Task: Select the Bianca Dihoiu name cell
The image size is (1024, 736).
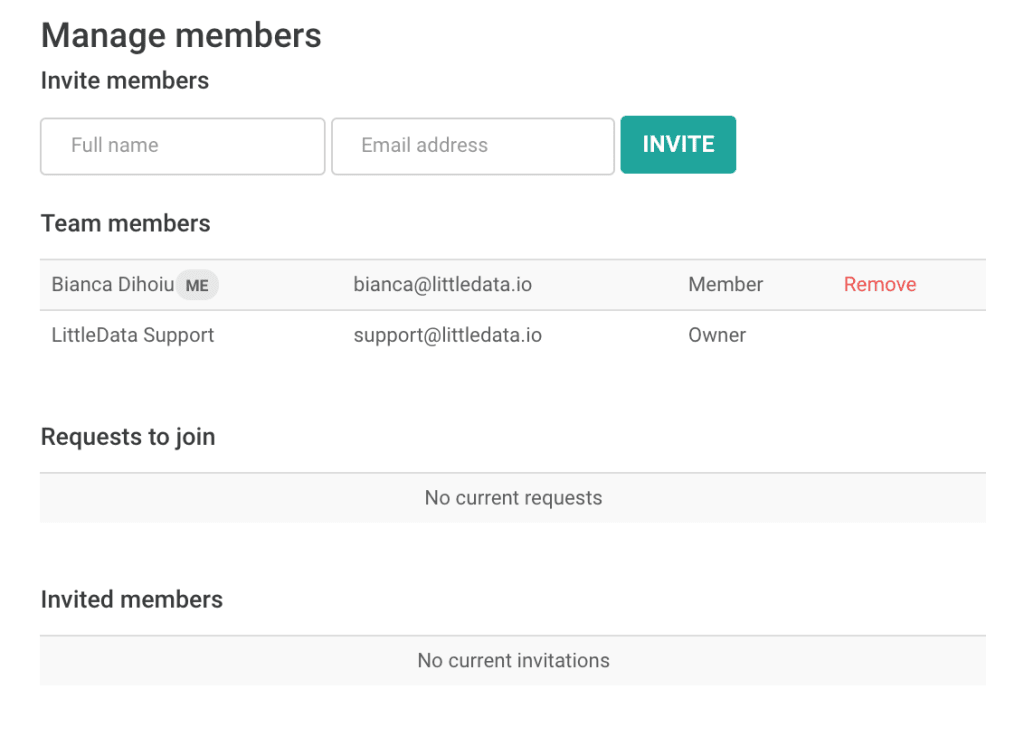Action: click(113, 285)
